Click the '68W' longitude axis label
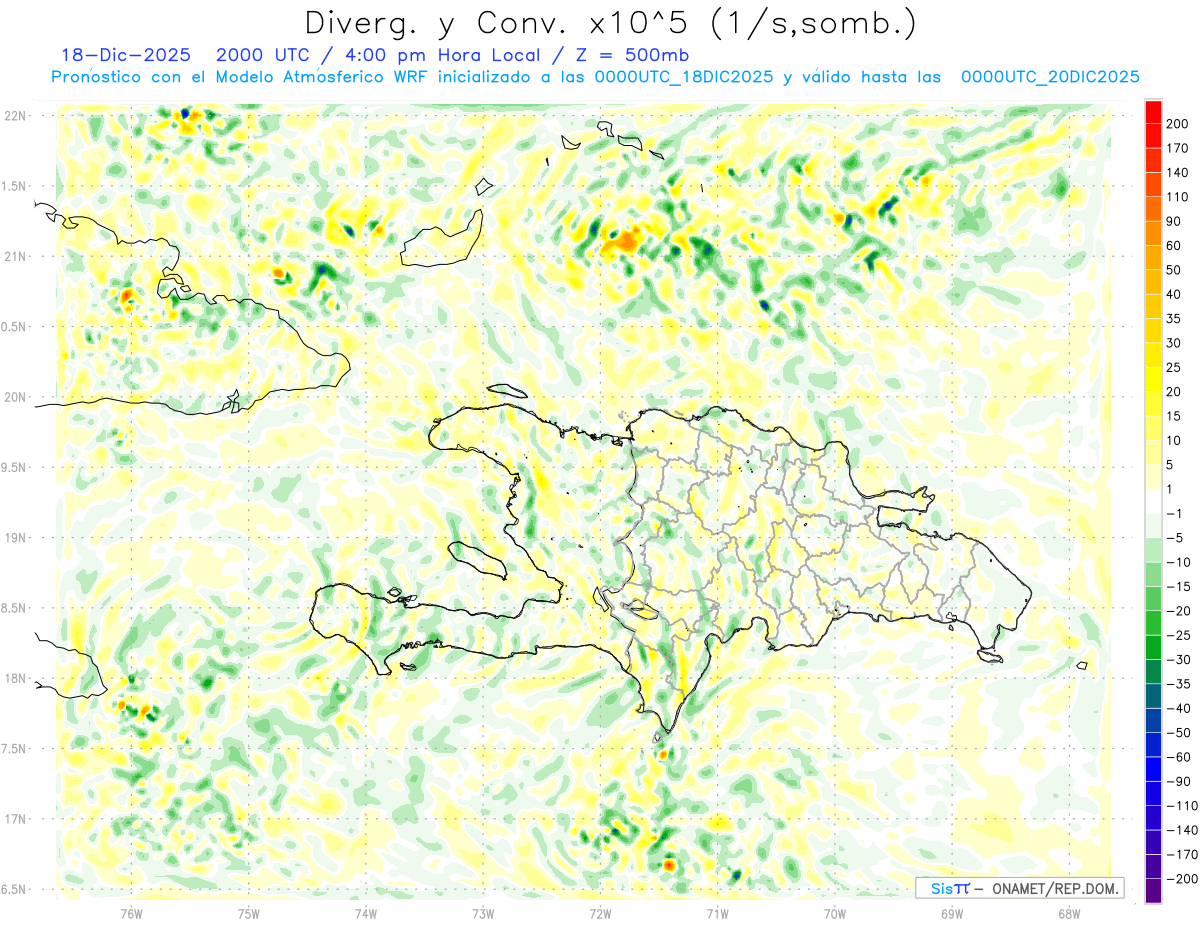The height and width of the screenshot is (927, 1200). click(x=1069, y=913)
